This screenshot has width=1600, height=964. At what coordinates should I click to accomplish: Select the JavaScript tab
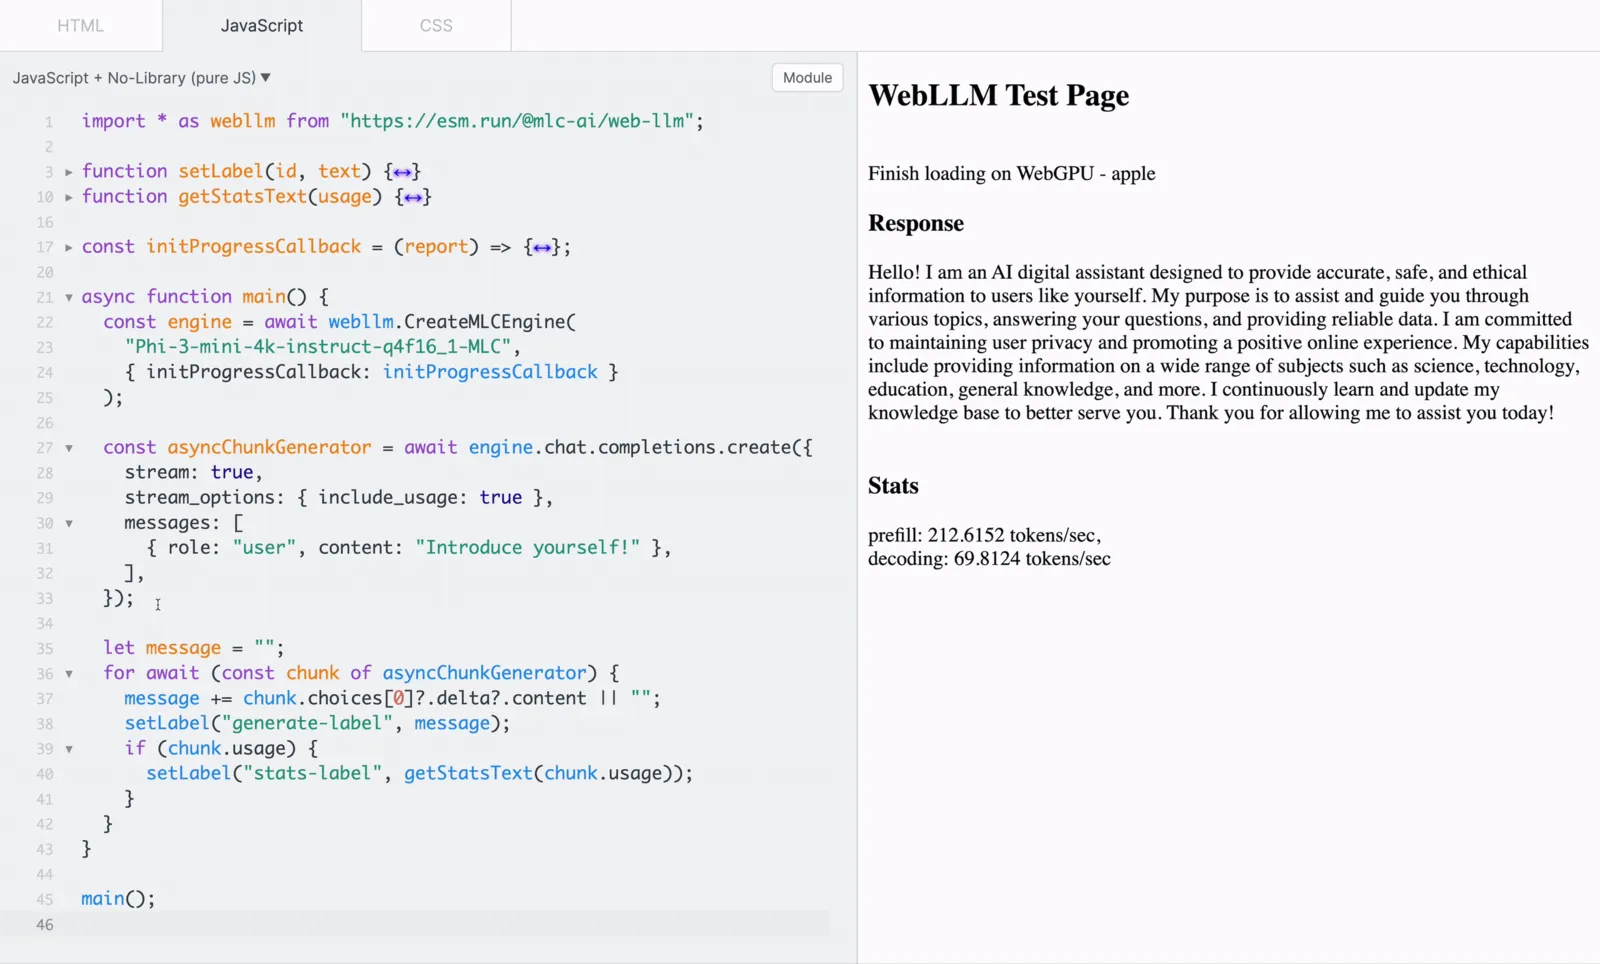click(x=262, y=25)
